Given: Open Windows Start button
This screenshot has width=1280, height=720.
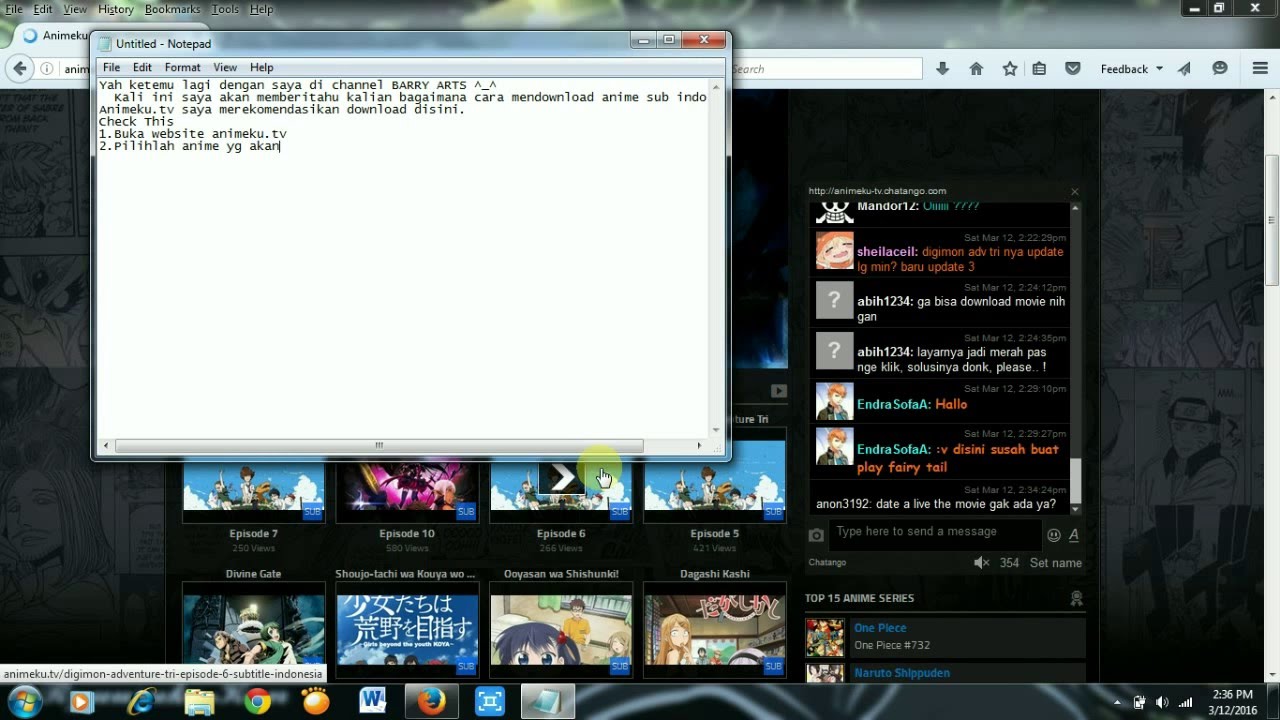Looking at the screenshot, I should point(24,702).
